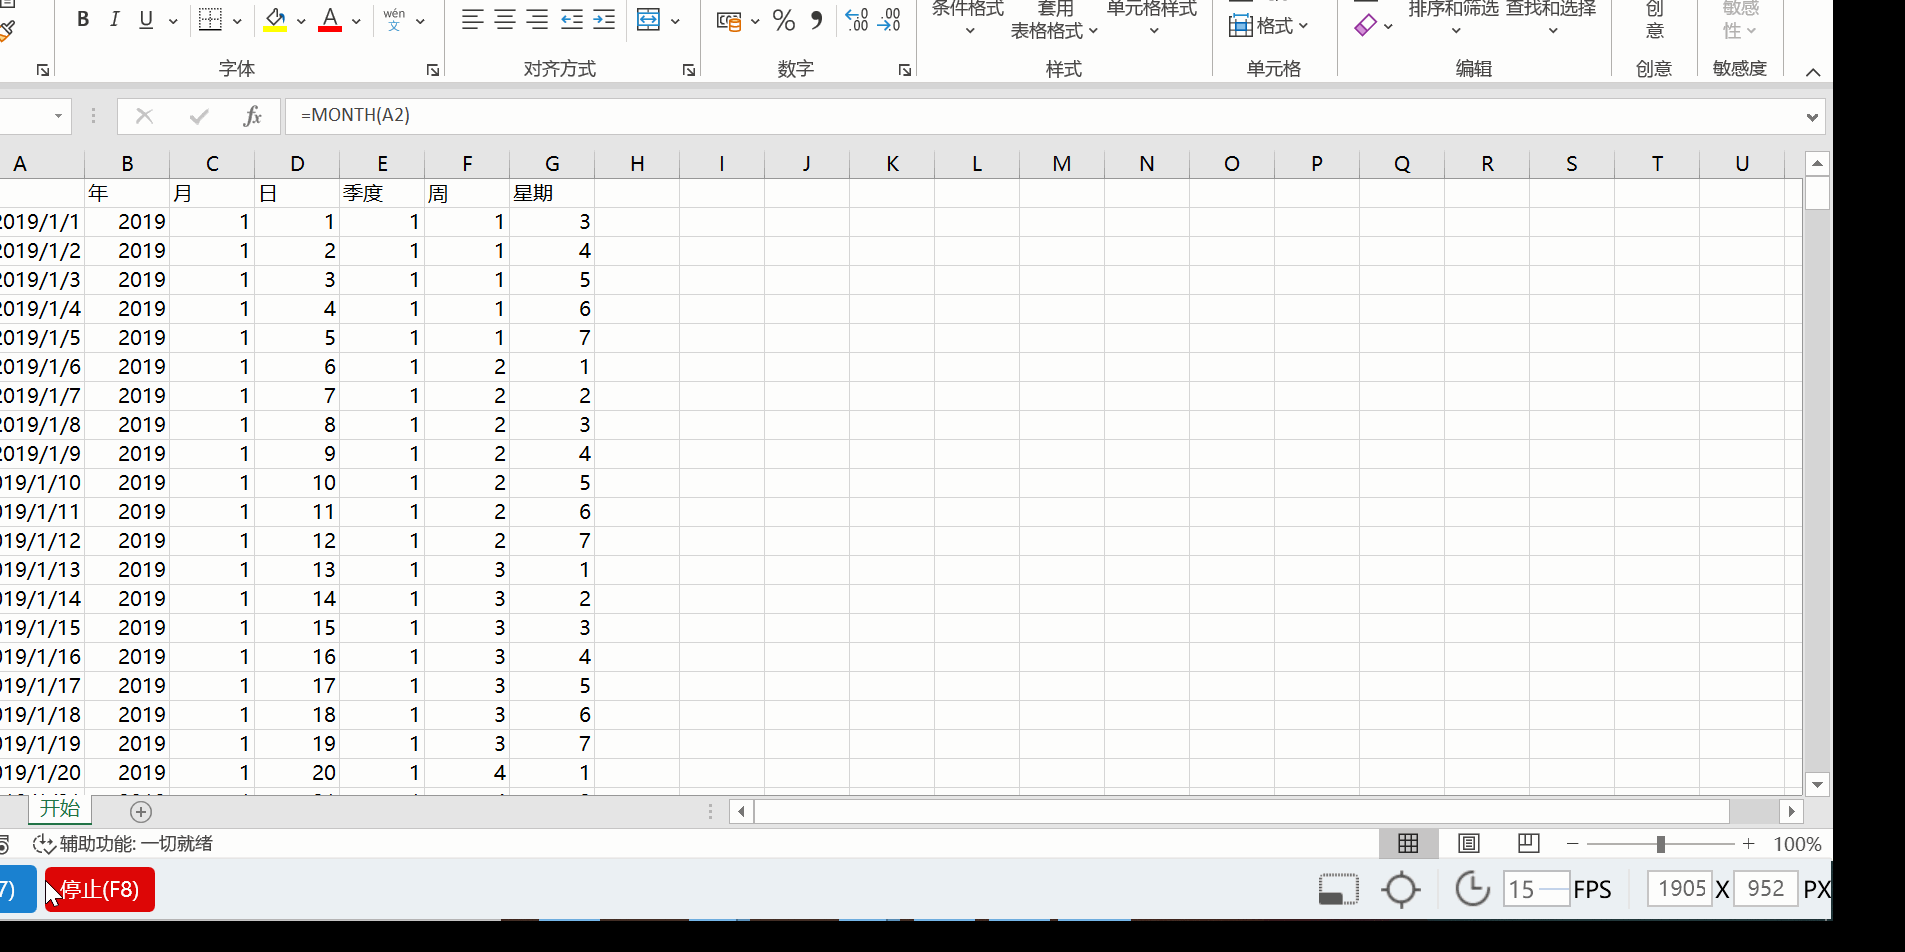Switch to Normal view
This screenshot has height=952, width=1905.
pyautogui.click(x=1408, y=844)
